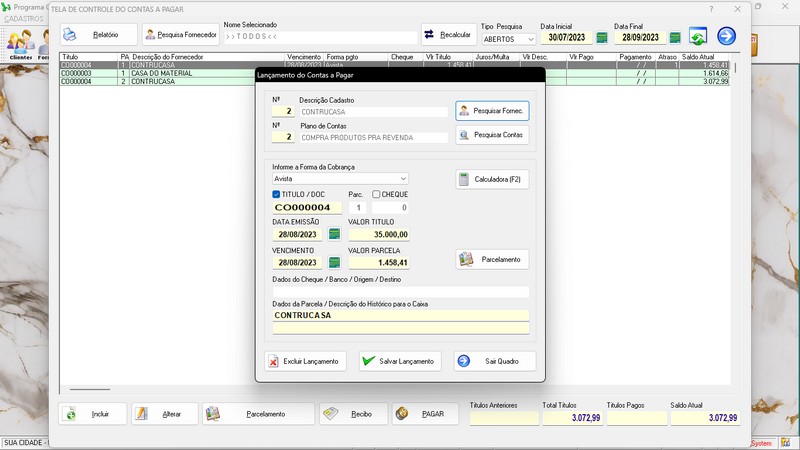Image resolution: width=800 pixels, height=450 pixels.
Task: Click help question mark in title bar
Action: pyautogui.click(x=711, y=9)
